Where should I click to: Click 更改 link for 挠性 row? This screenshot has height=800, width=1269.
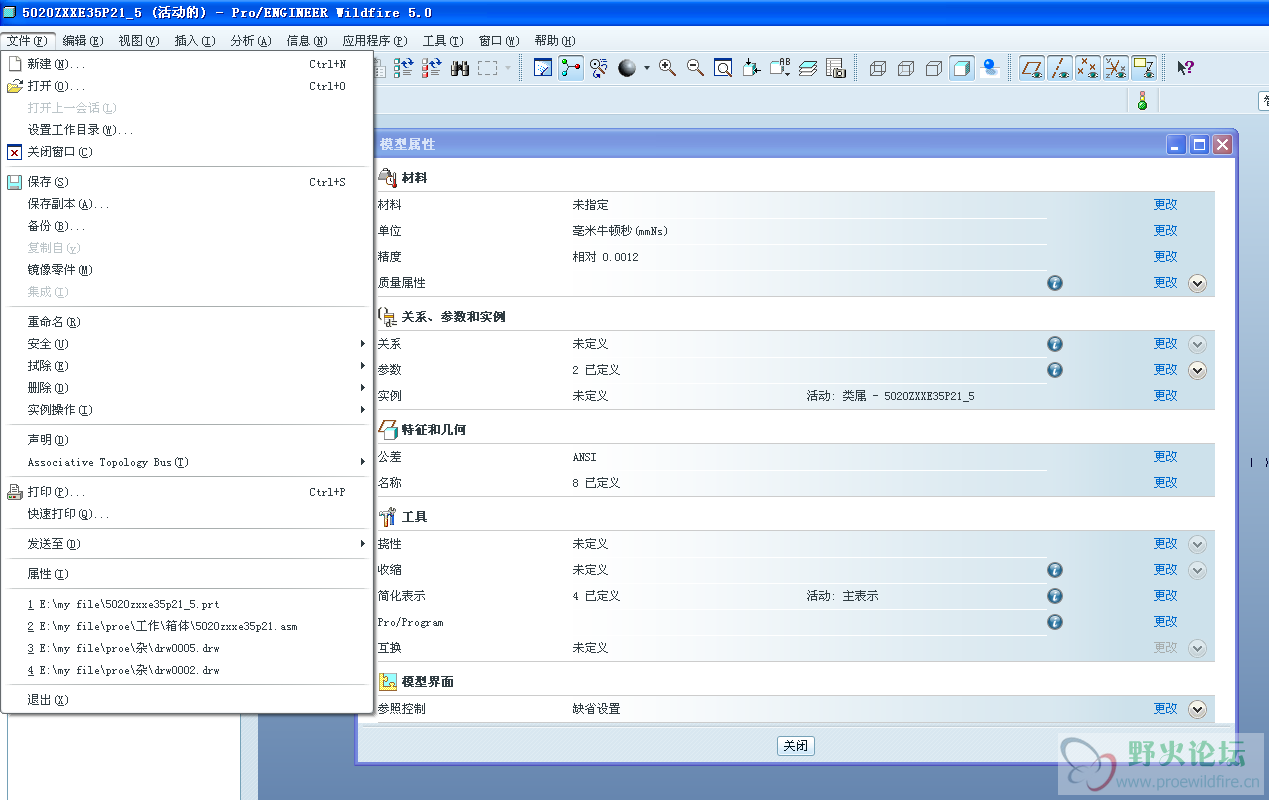coord(1165,544)
